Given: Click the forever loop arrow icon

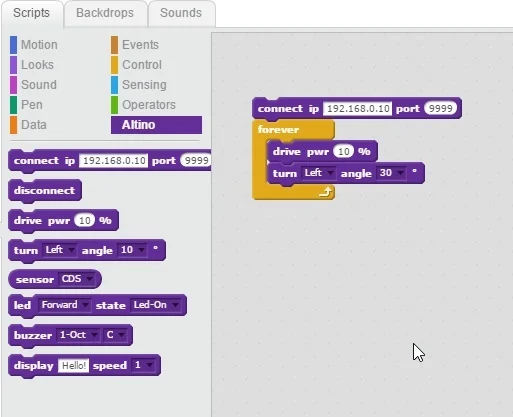Looking at the screenshot, I should [x=325, y=192].
